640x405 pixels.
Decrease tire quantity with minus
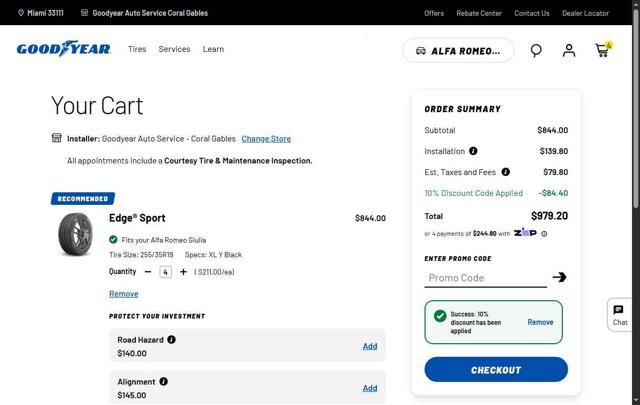click(x=148, y=272)
